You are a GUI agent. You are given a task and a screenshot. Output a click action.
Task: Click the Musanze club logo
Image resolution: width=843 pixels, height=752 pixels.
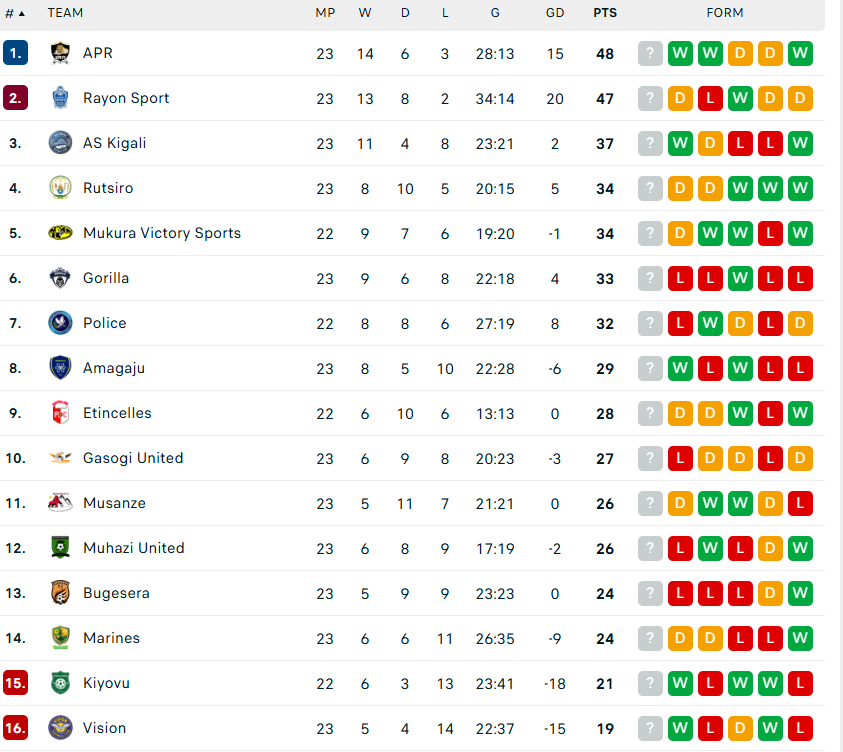(60, 503)
